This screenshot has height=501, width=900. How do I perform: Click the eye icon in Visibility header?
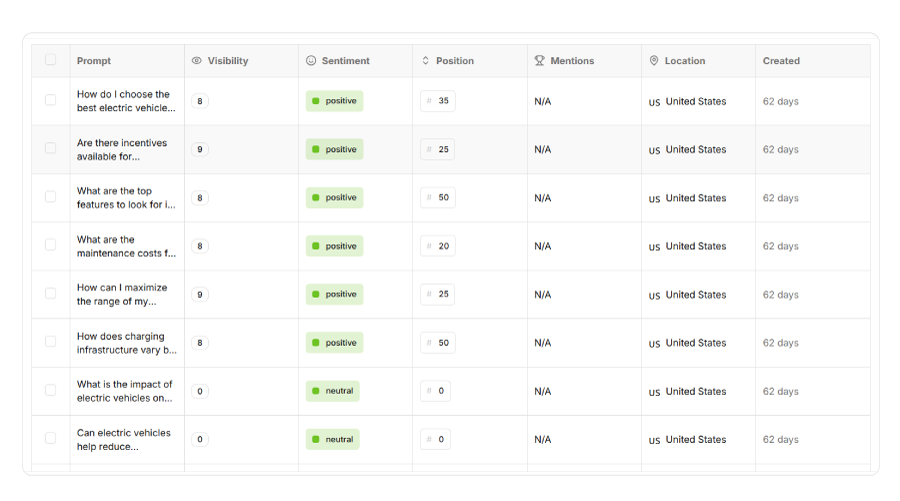(x=196, y=61)
